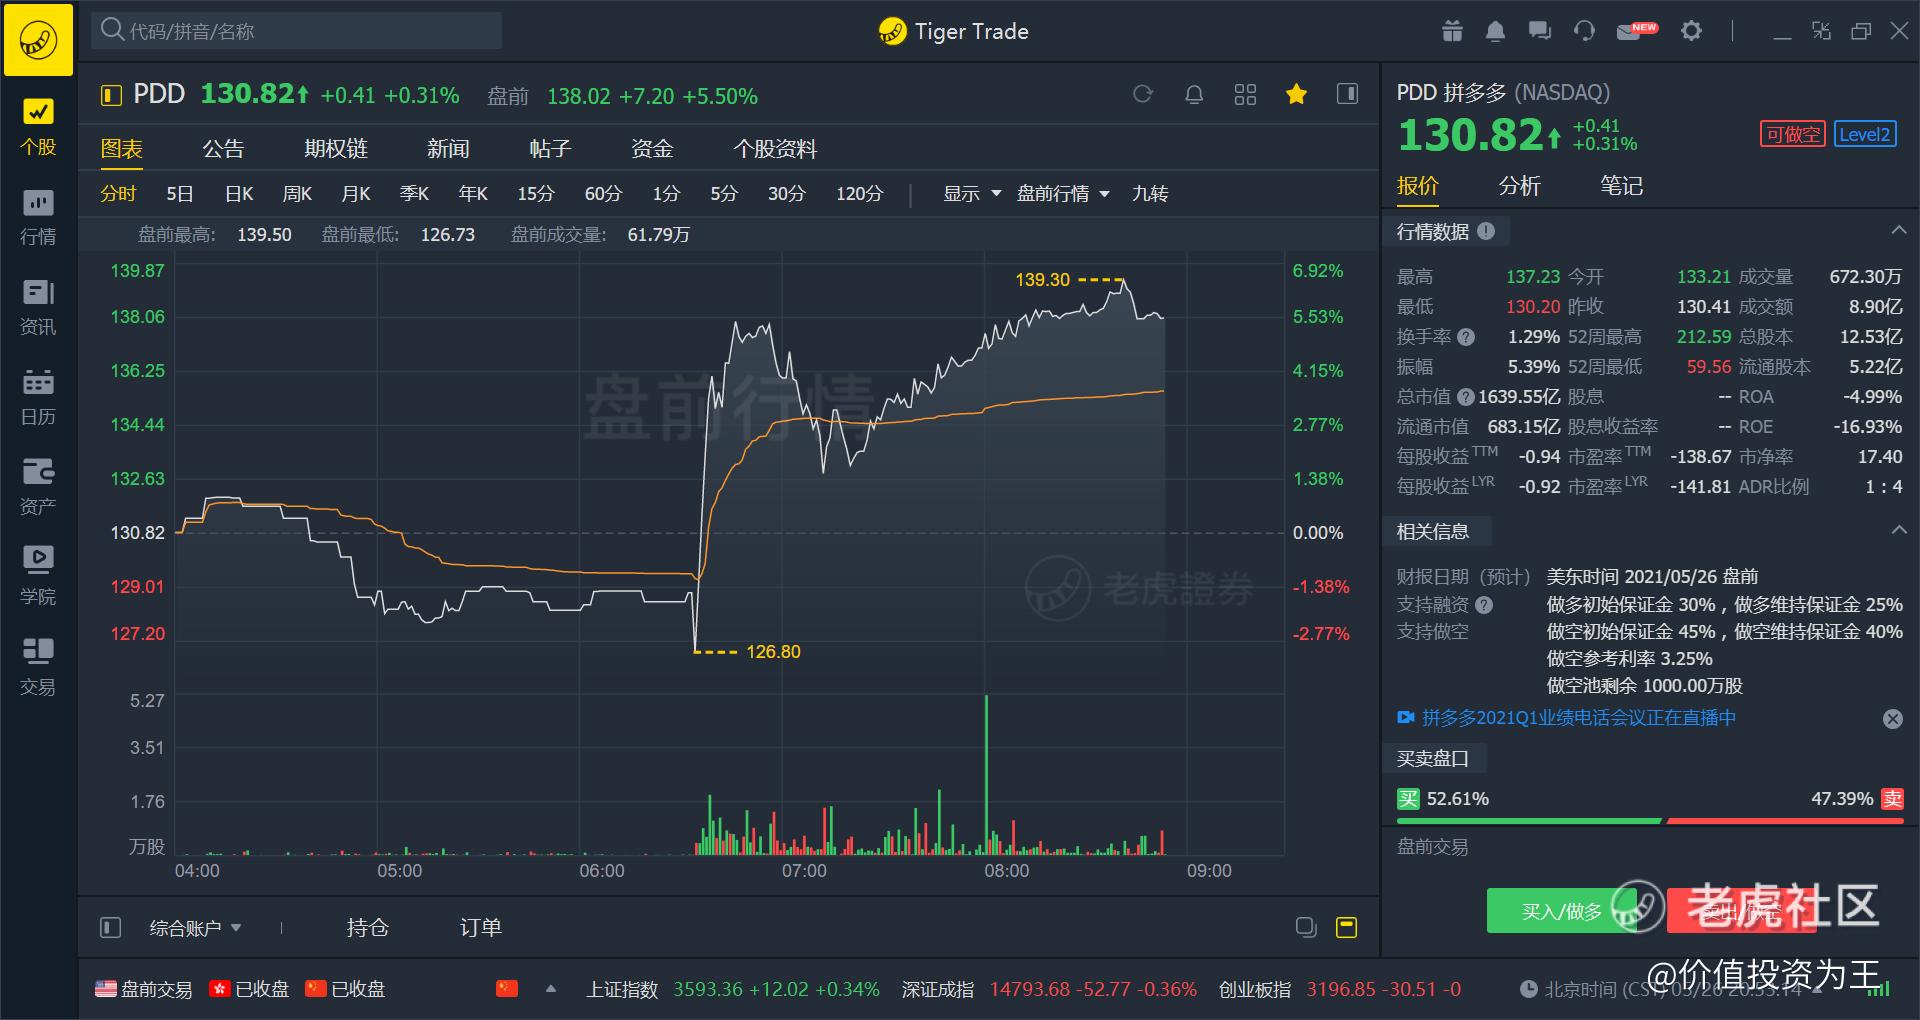The width and height of the screenshot is (1920, 1020).
Task: Open the 学院 academy section in sidebar
Action: [38, 578]
